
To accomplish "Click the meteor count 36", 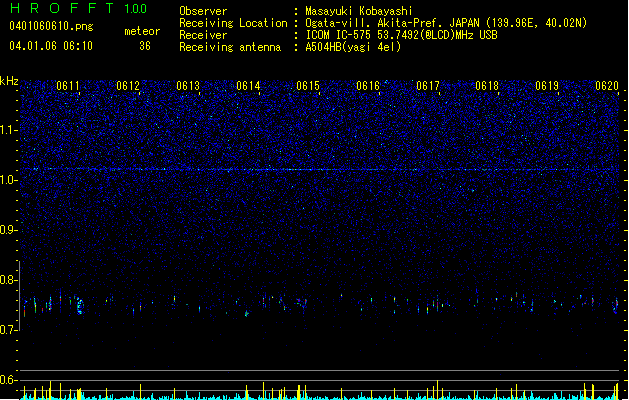I will [x=145, y=46].
